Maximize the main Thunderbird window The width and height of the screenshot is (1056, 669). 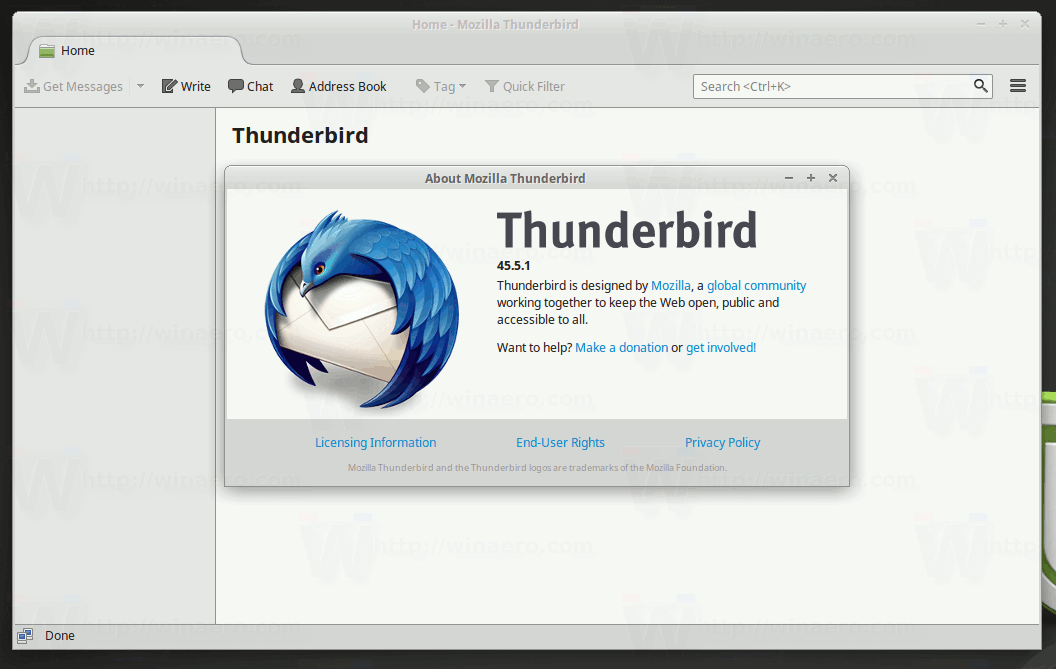1003,24
